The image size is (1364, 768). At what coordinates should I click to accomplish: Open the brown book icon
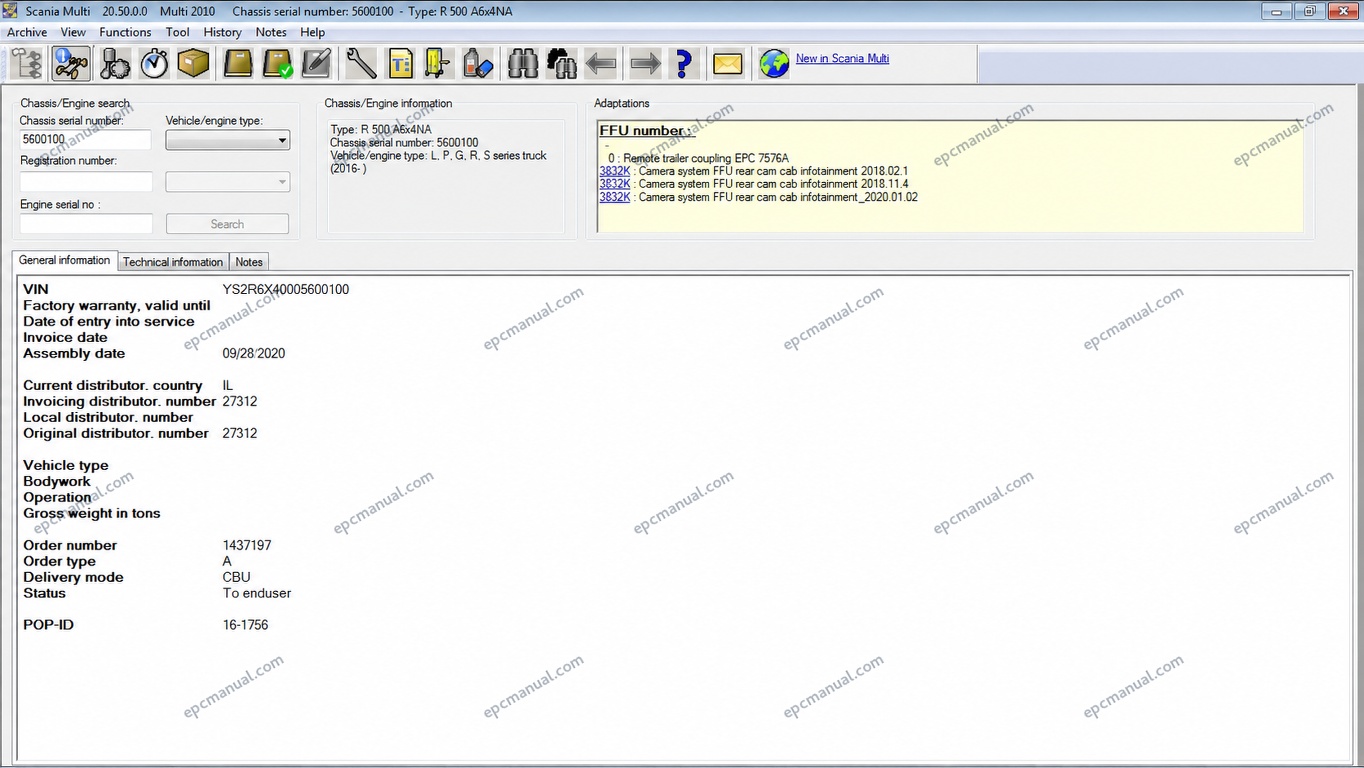click(238, 64)
